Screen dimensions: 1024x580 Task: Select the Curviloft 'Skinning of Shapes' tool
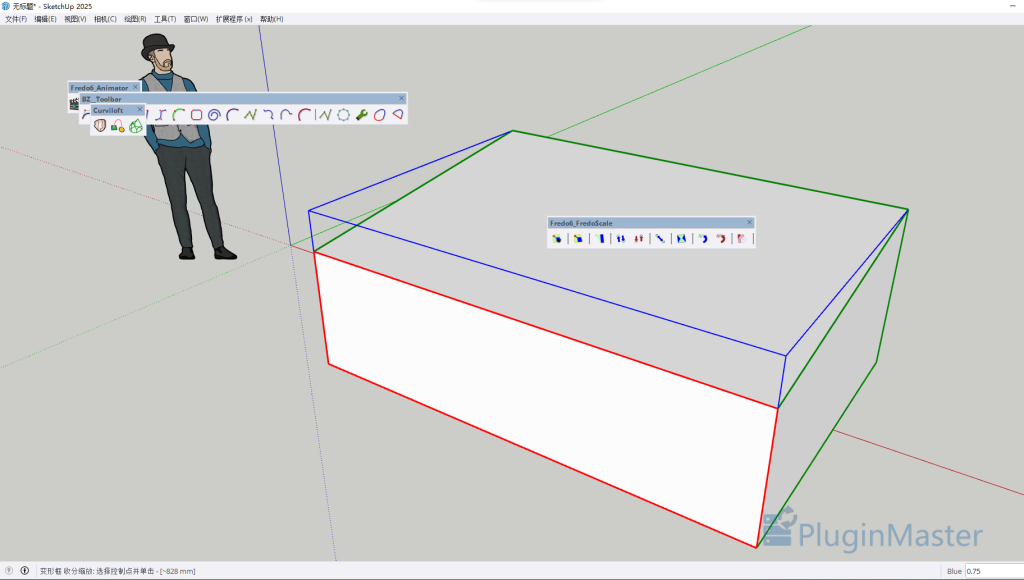tap(134, 124)
